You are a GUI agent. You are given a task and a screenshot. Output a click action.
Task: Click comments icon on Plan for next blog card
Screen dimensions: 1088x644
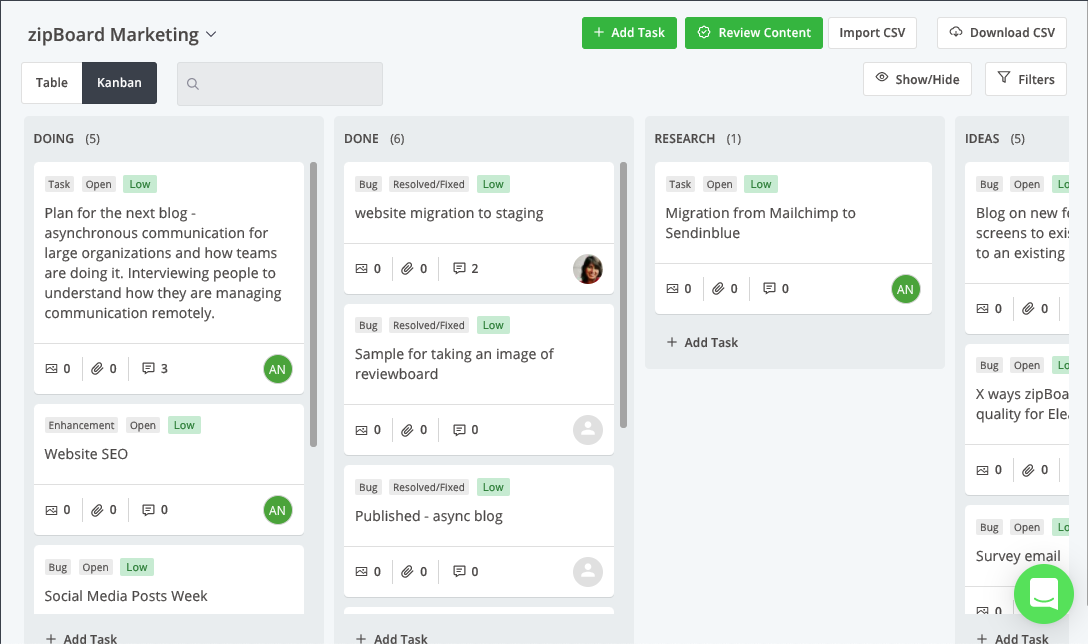[x=148, y=368]
